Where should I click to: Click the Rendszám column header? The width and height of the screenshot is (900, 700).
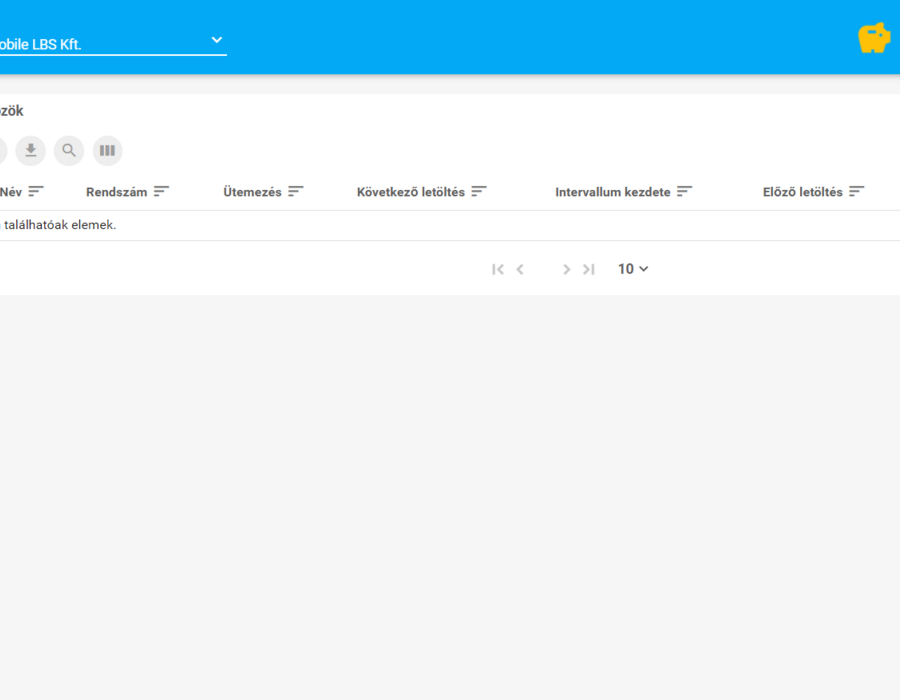(x=117, y=192)
